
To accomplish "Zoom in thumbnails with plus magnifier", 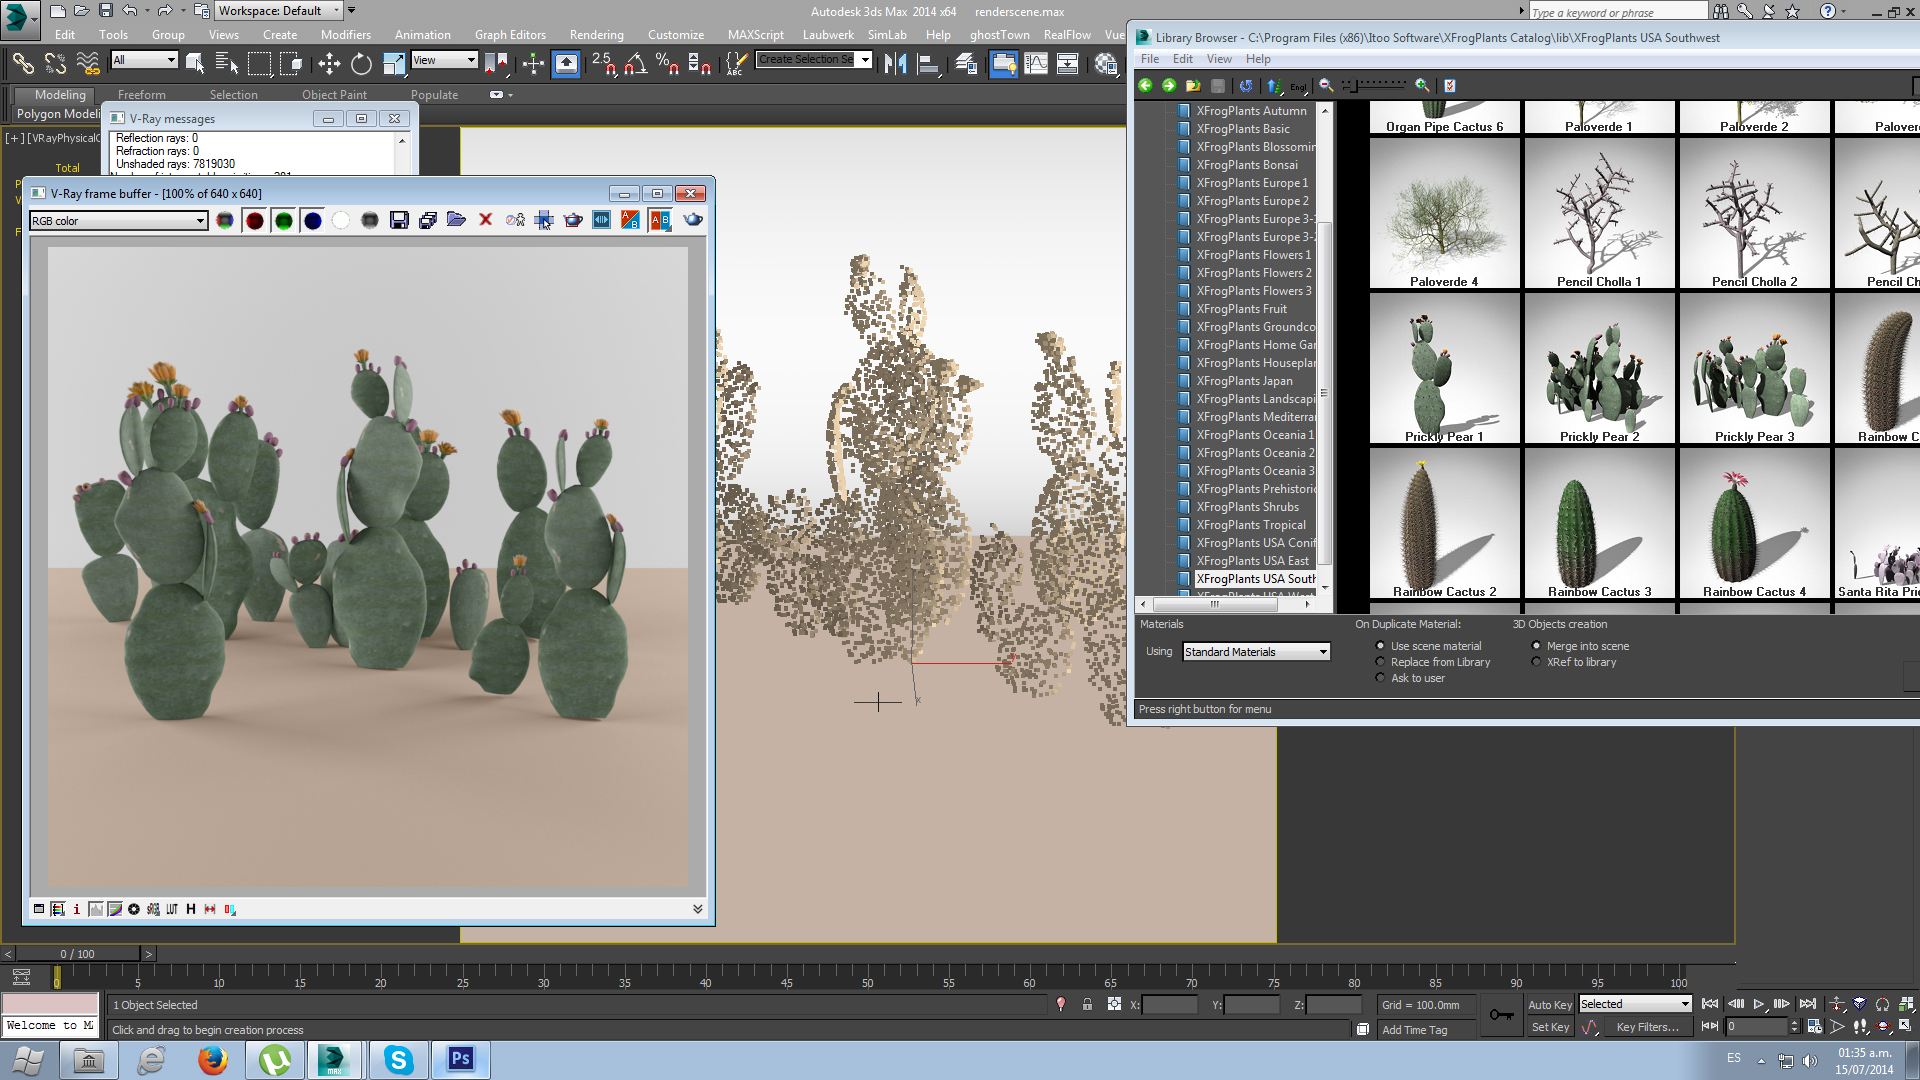I will 1422,86.
